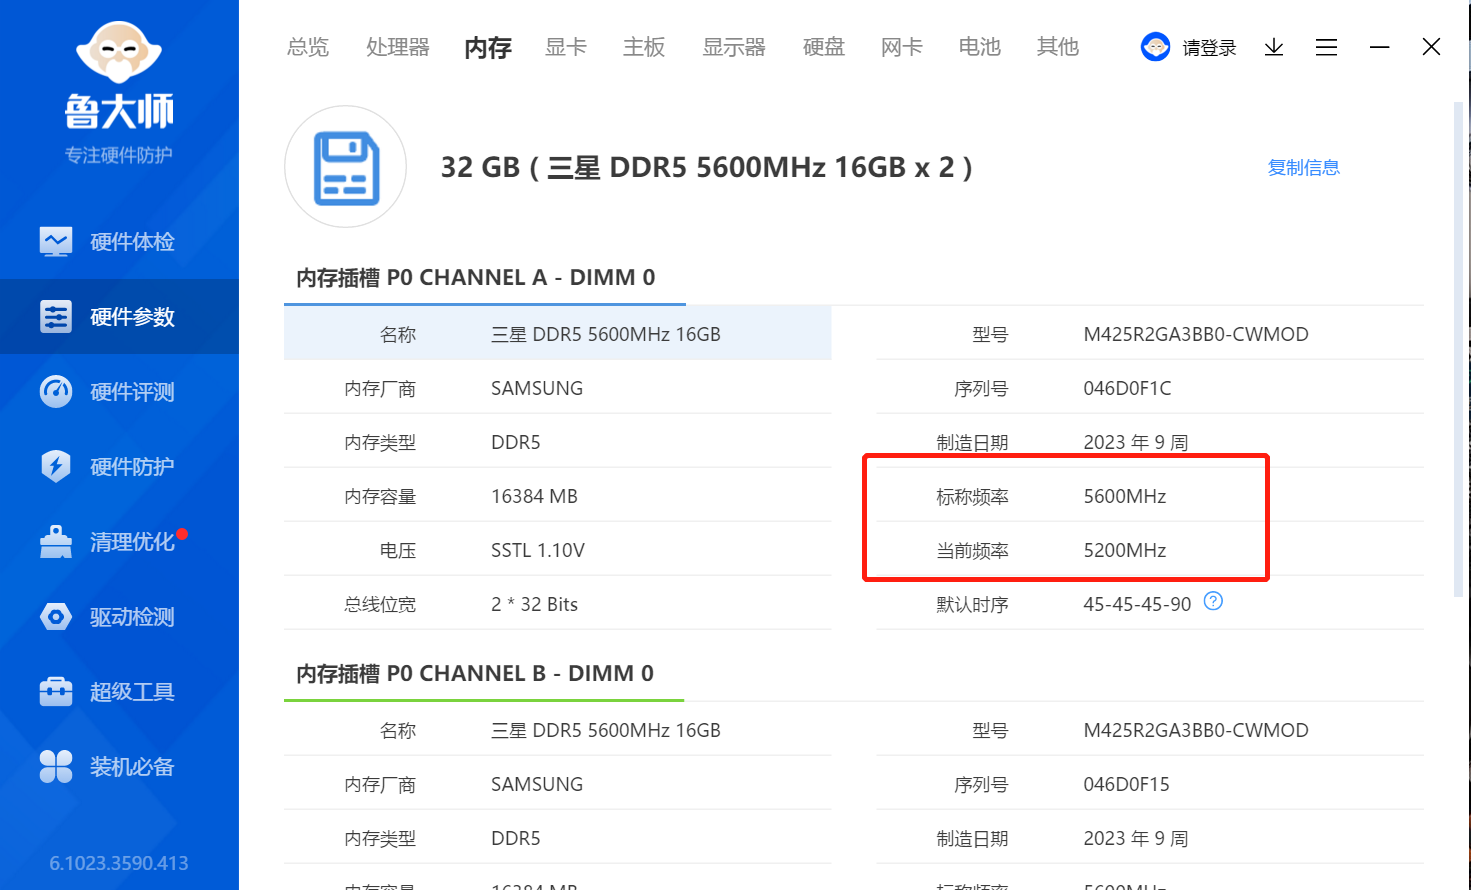Screen dimensions: 1471x890
Task: Click the 名称 row in Channel A
Action: click(x=558, y=334)
